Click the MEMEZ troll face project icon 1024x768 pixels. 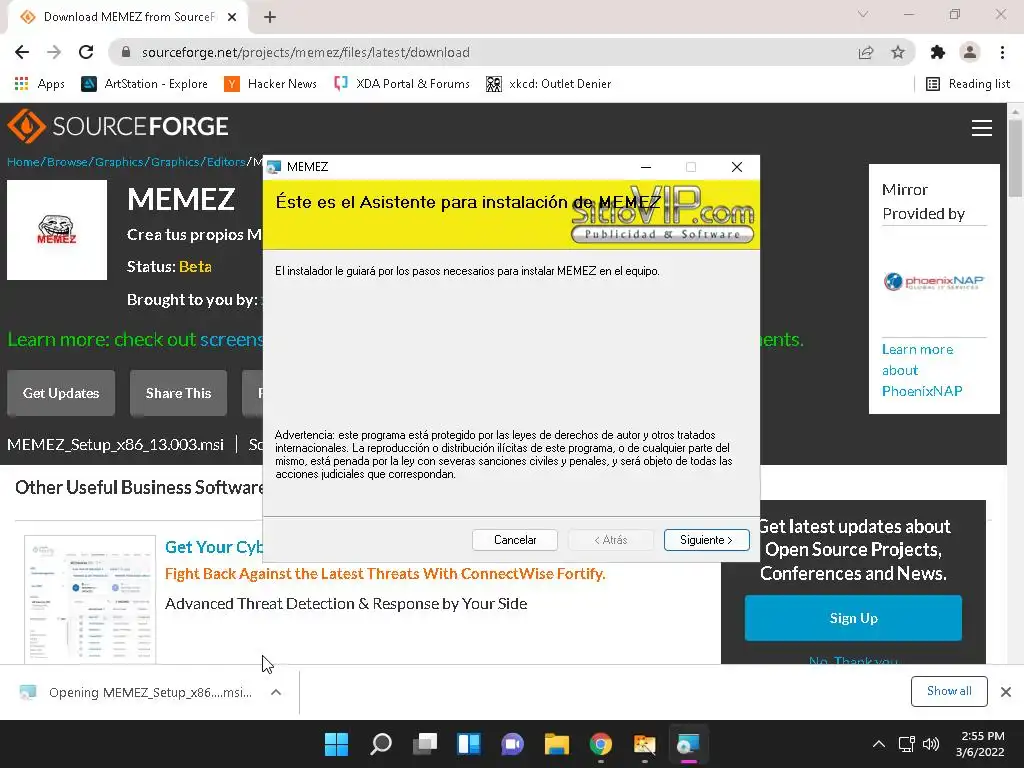click(57, 230)
